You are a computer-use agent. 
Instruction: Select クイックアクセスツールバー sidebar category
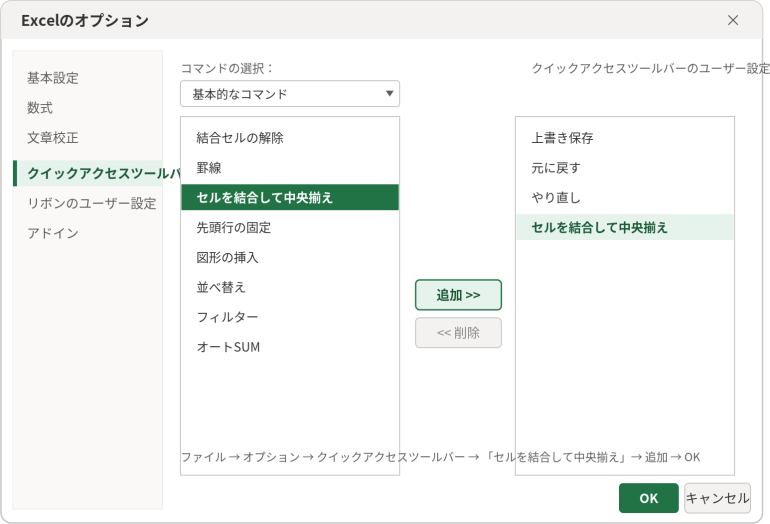(88, 173)
